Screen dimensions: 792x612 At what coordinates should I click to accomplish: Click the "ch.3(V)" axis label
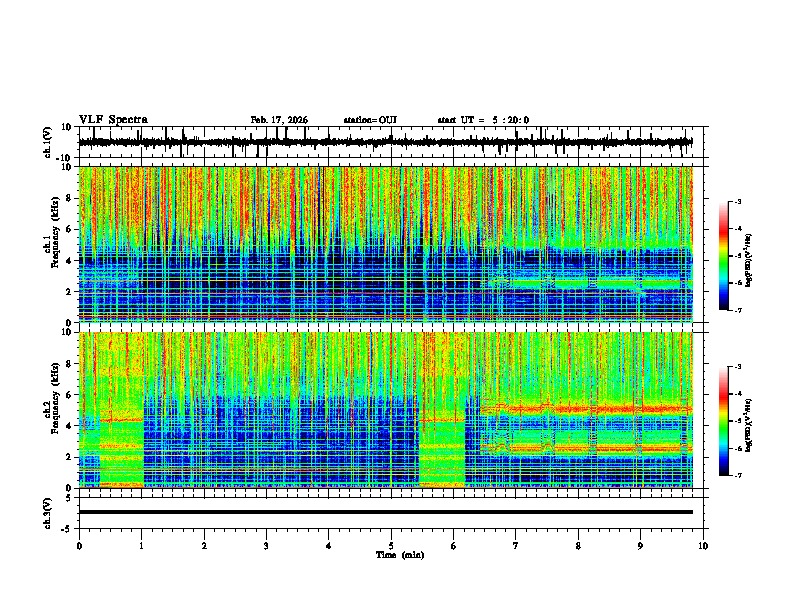[x=48, y=513]
